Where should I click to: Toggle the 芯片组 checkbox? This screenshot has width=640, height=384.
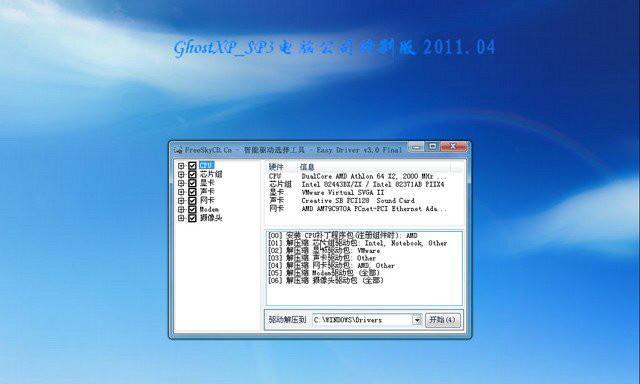[192, 175]
